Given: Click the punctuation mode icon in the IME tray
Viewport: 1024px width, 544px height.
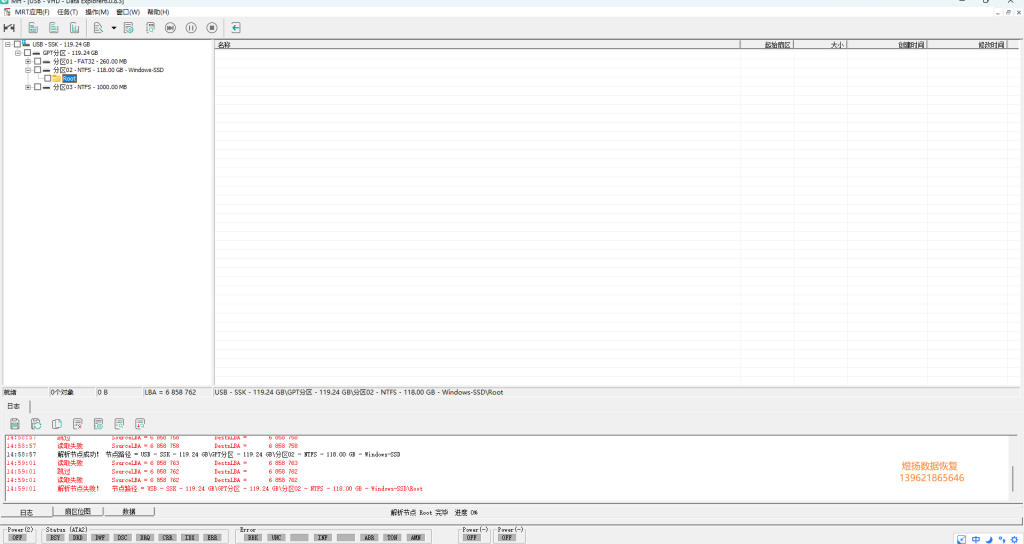Looking at the screenshot, I should (x=1002, y=539).
